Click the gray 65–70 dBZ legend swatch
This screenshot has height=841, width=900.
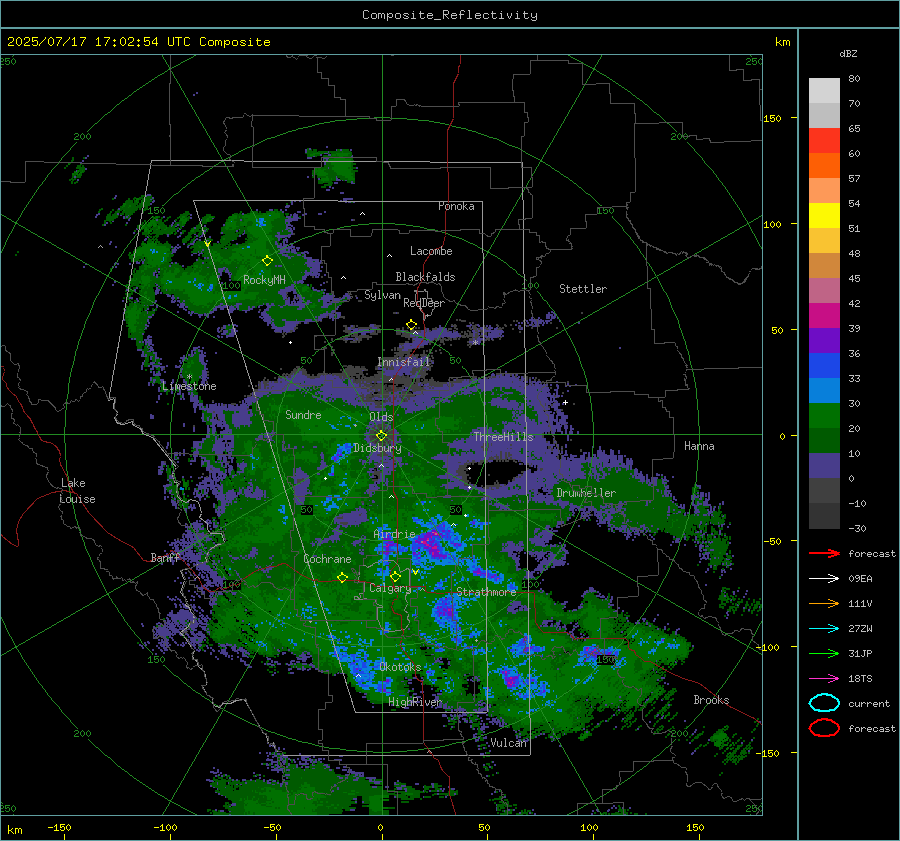824,115
